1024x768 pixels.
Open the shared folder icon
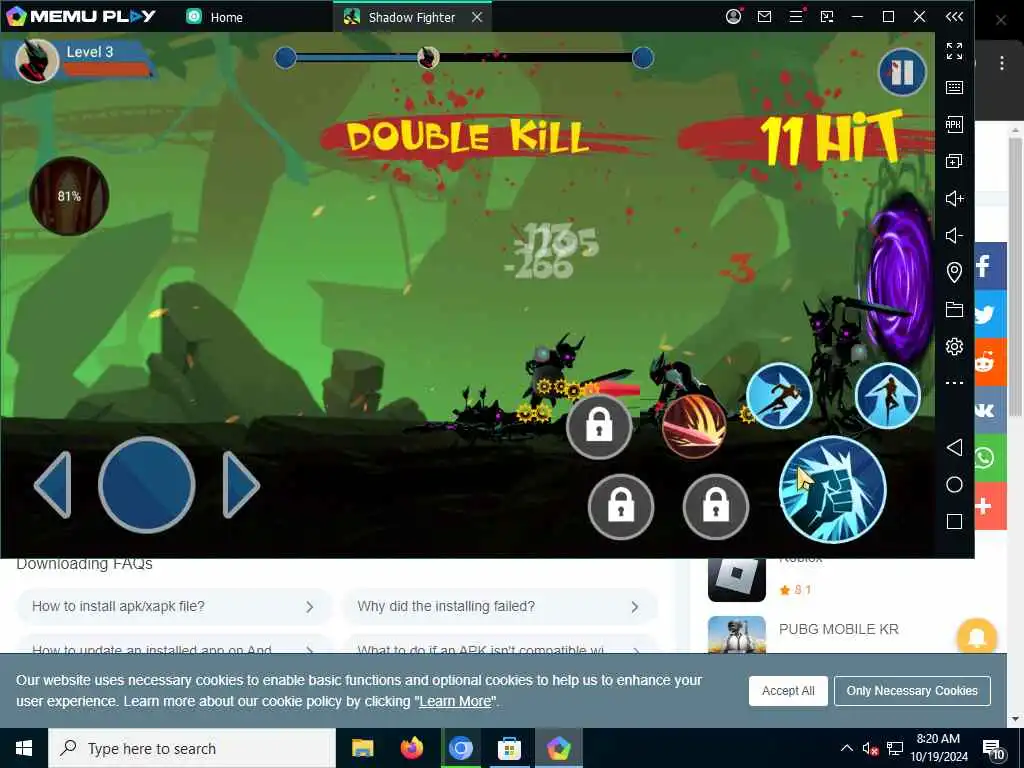[954, 310]
